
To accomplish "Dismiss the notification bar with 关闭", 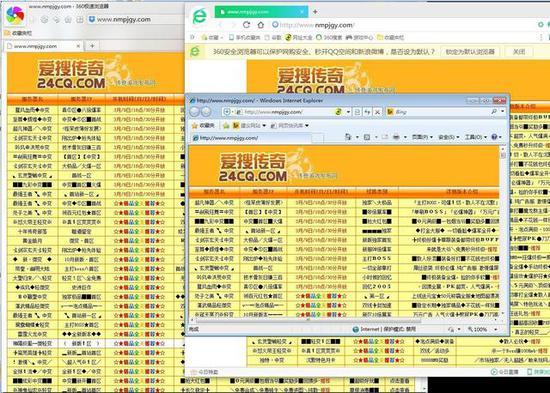I will (519, 52).
